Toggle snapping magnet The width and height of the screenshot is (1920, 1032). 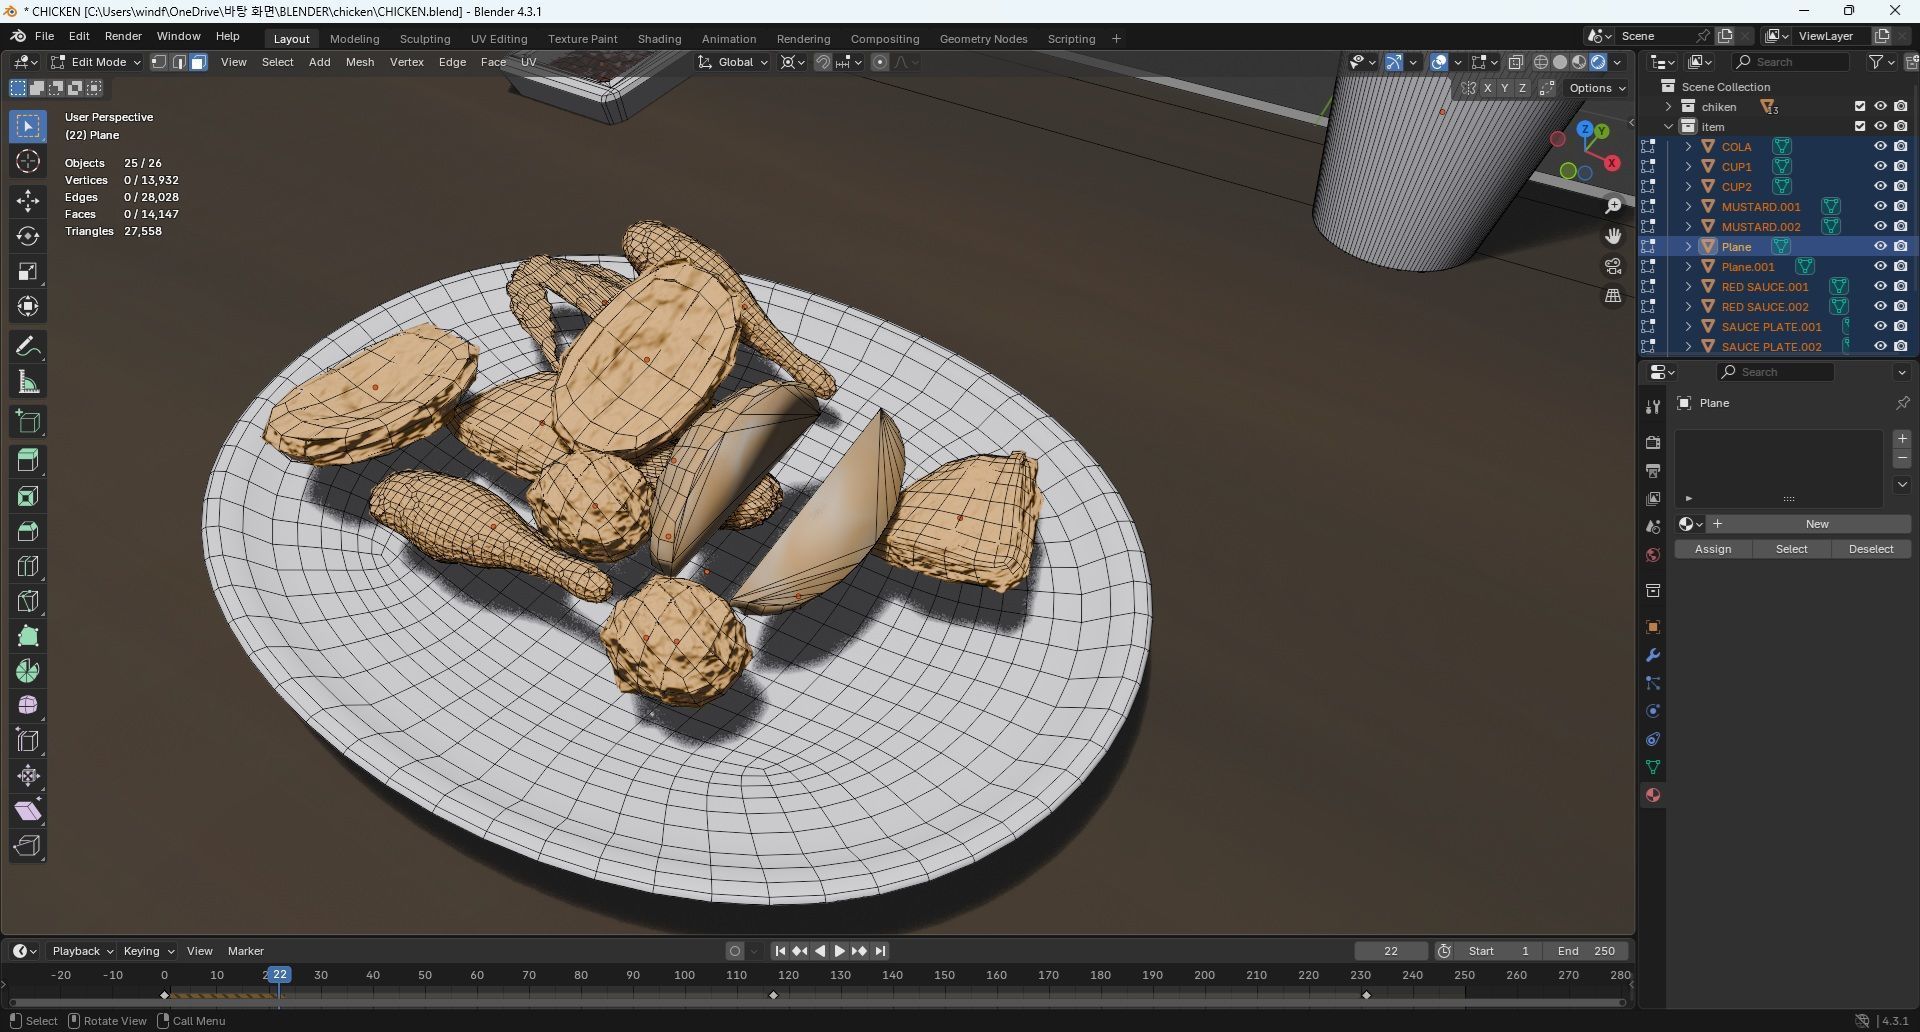[x=823, y=62]
